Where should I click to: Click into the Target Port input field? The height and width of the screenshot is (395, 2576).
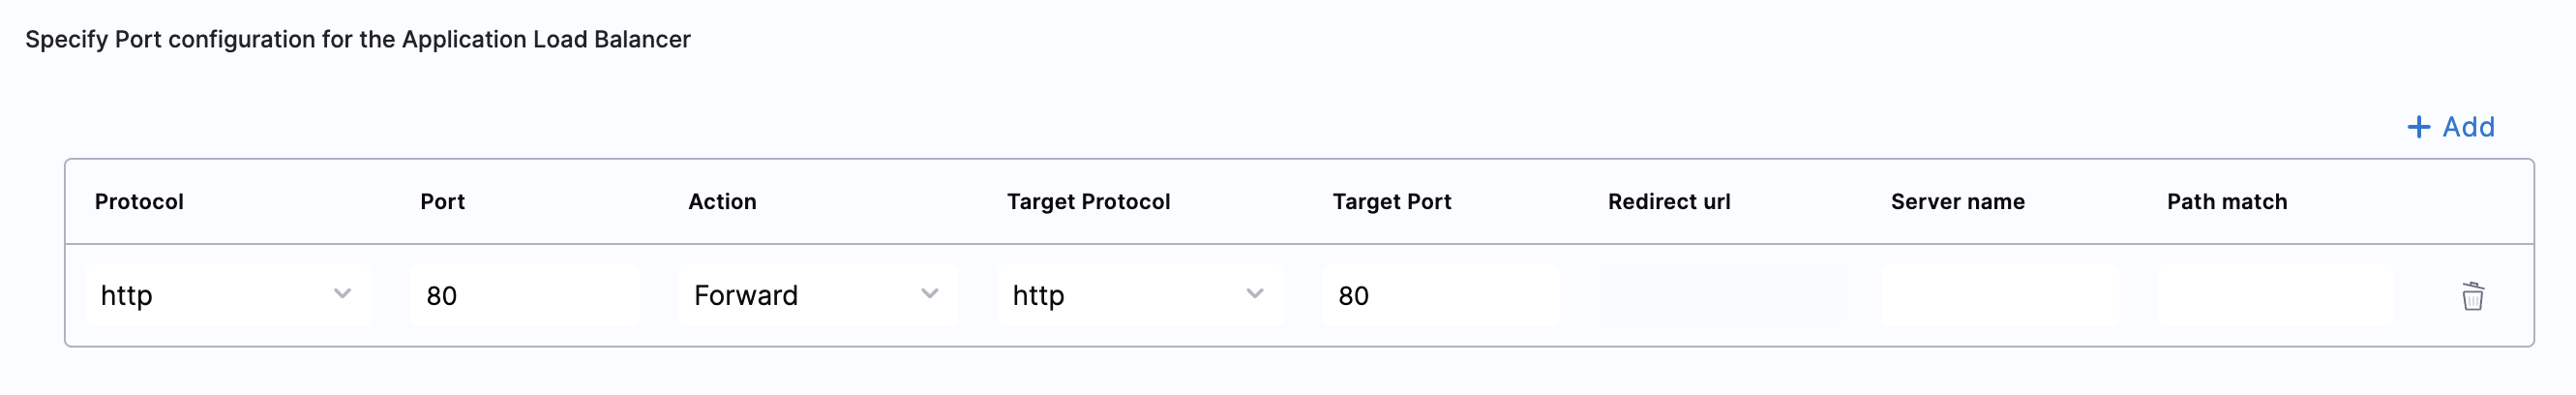(1440, 295)
